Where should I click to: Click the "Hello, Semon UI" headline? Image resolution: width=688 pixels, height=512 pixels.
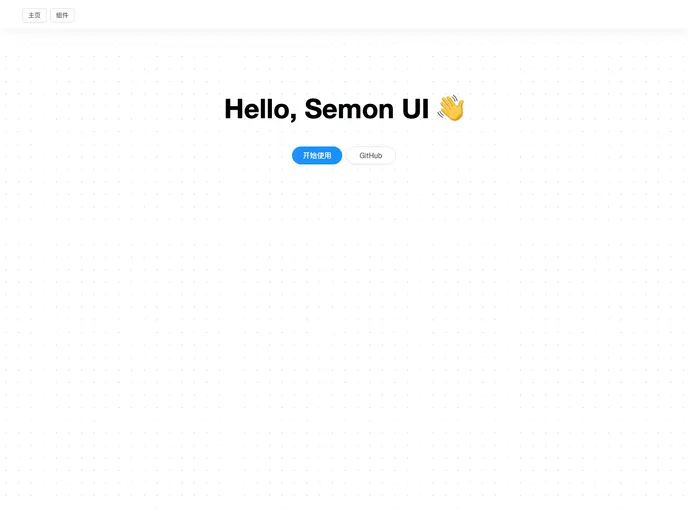[x=330, y=109]
